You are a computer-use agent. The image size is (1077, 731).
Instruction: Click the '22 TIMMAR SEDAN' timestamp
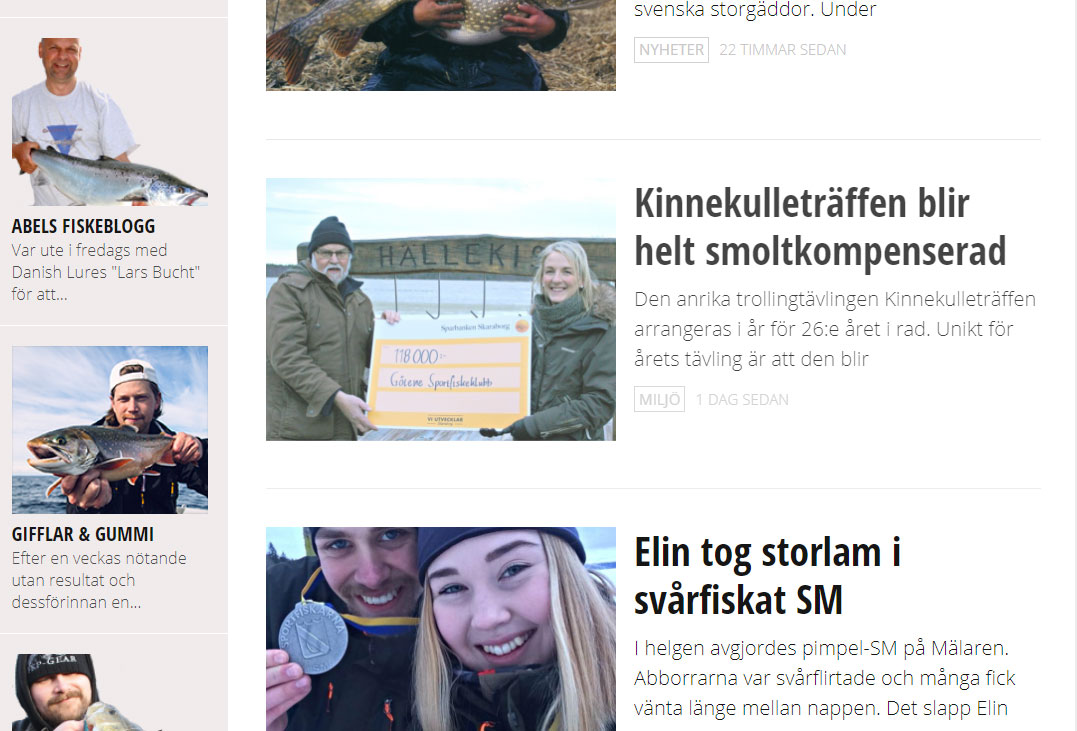(x=782, y=49)
